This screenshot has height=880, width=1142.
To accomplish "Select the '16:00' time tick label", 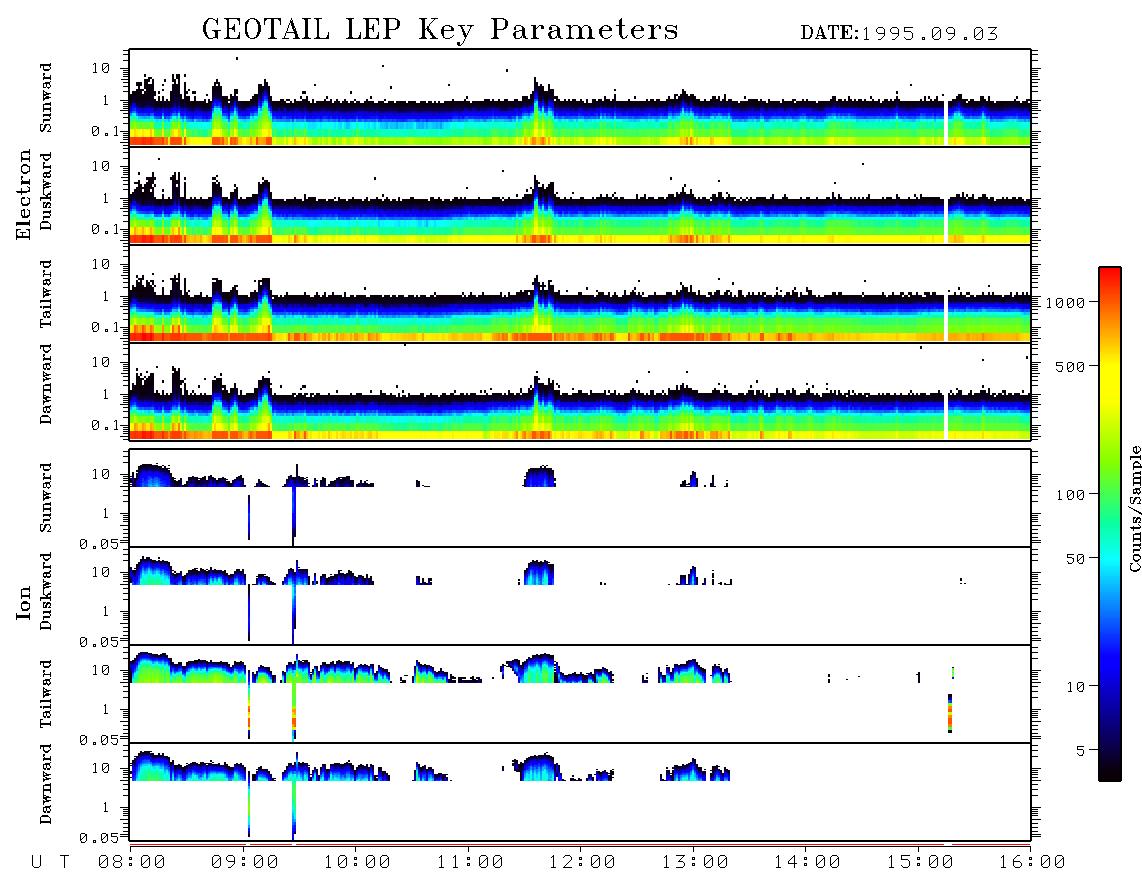I will [x=1032, y=863].
